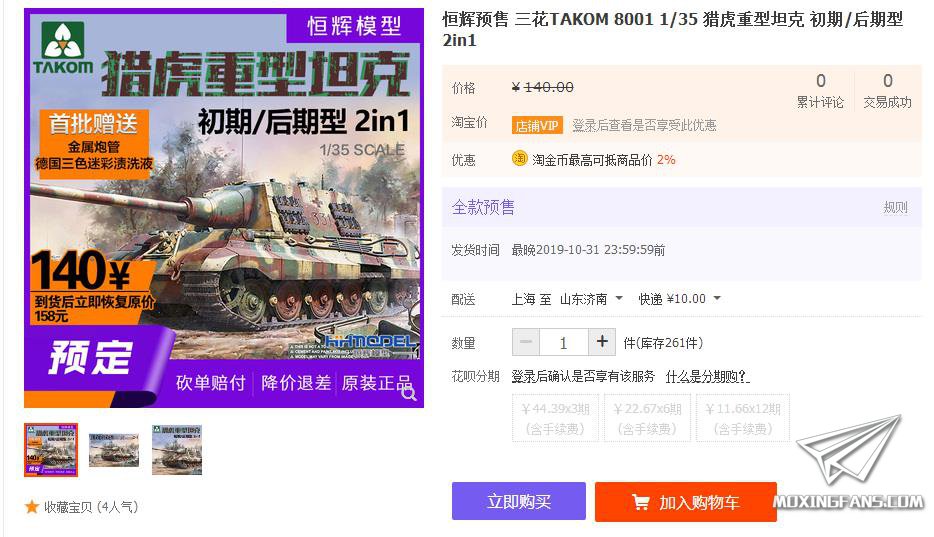934x537 pixels.
Task: Click the 店铺VIP badge
Action: coord(536,126)
